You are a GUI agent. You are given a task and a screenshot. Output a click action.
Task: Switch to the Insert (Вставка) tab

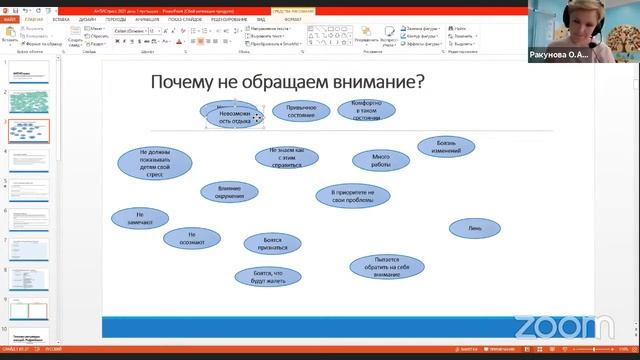[61, 19]
